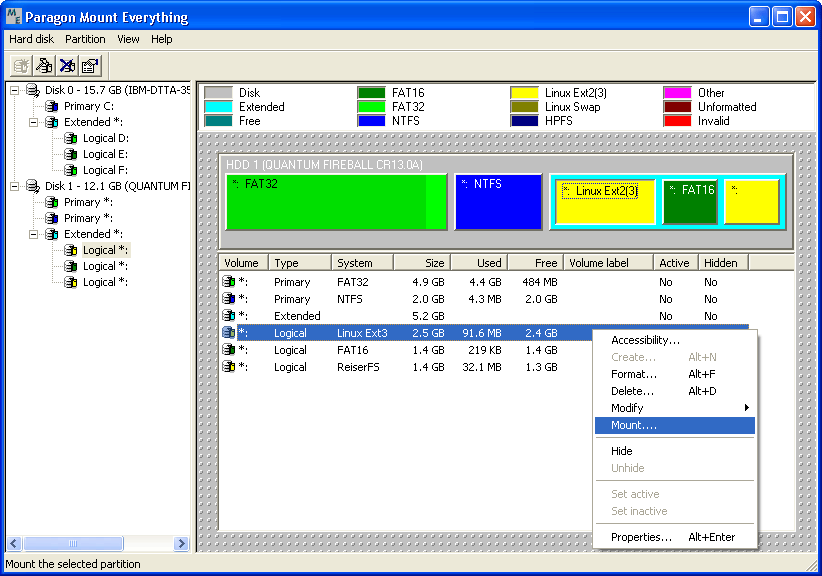Viewport: 822px width, 576px height.
Task: Click the right arrow of tree scrollbar
Action: [181, 544]
